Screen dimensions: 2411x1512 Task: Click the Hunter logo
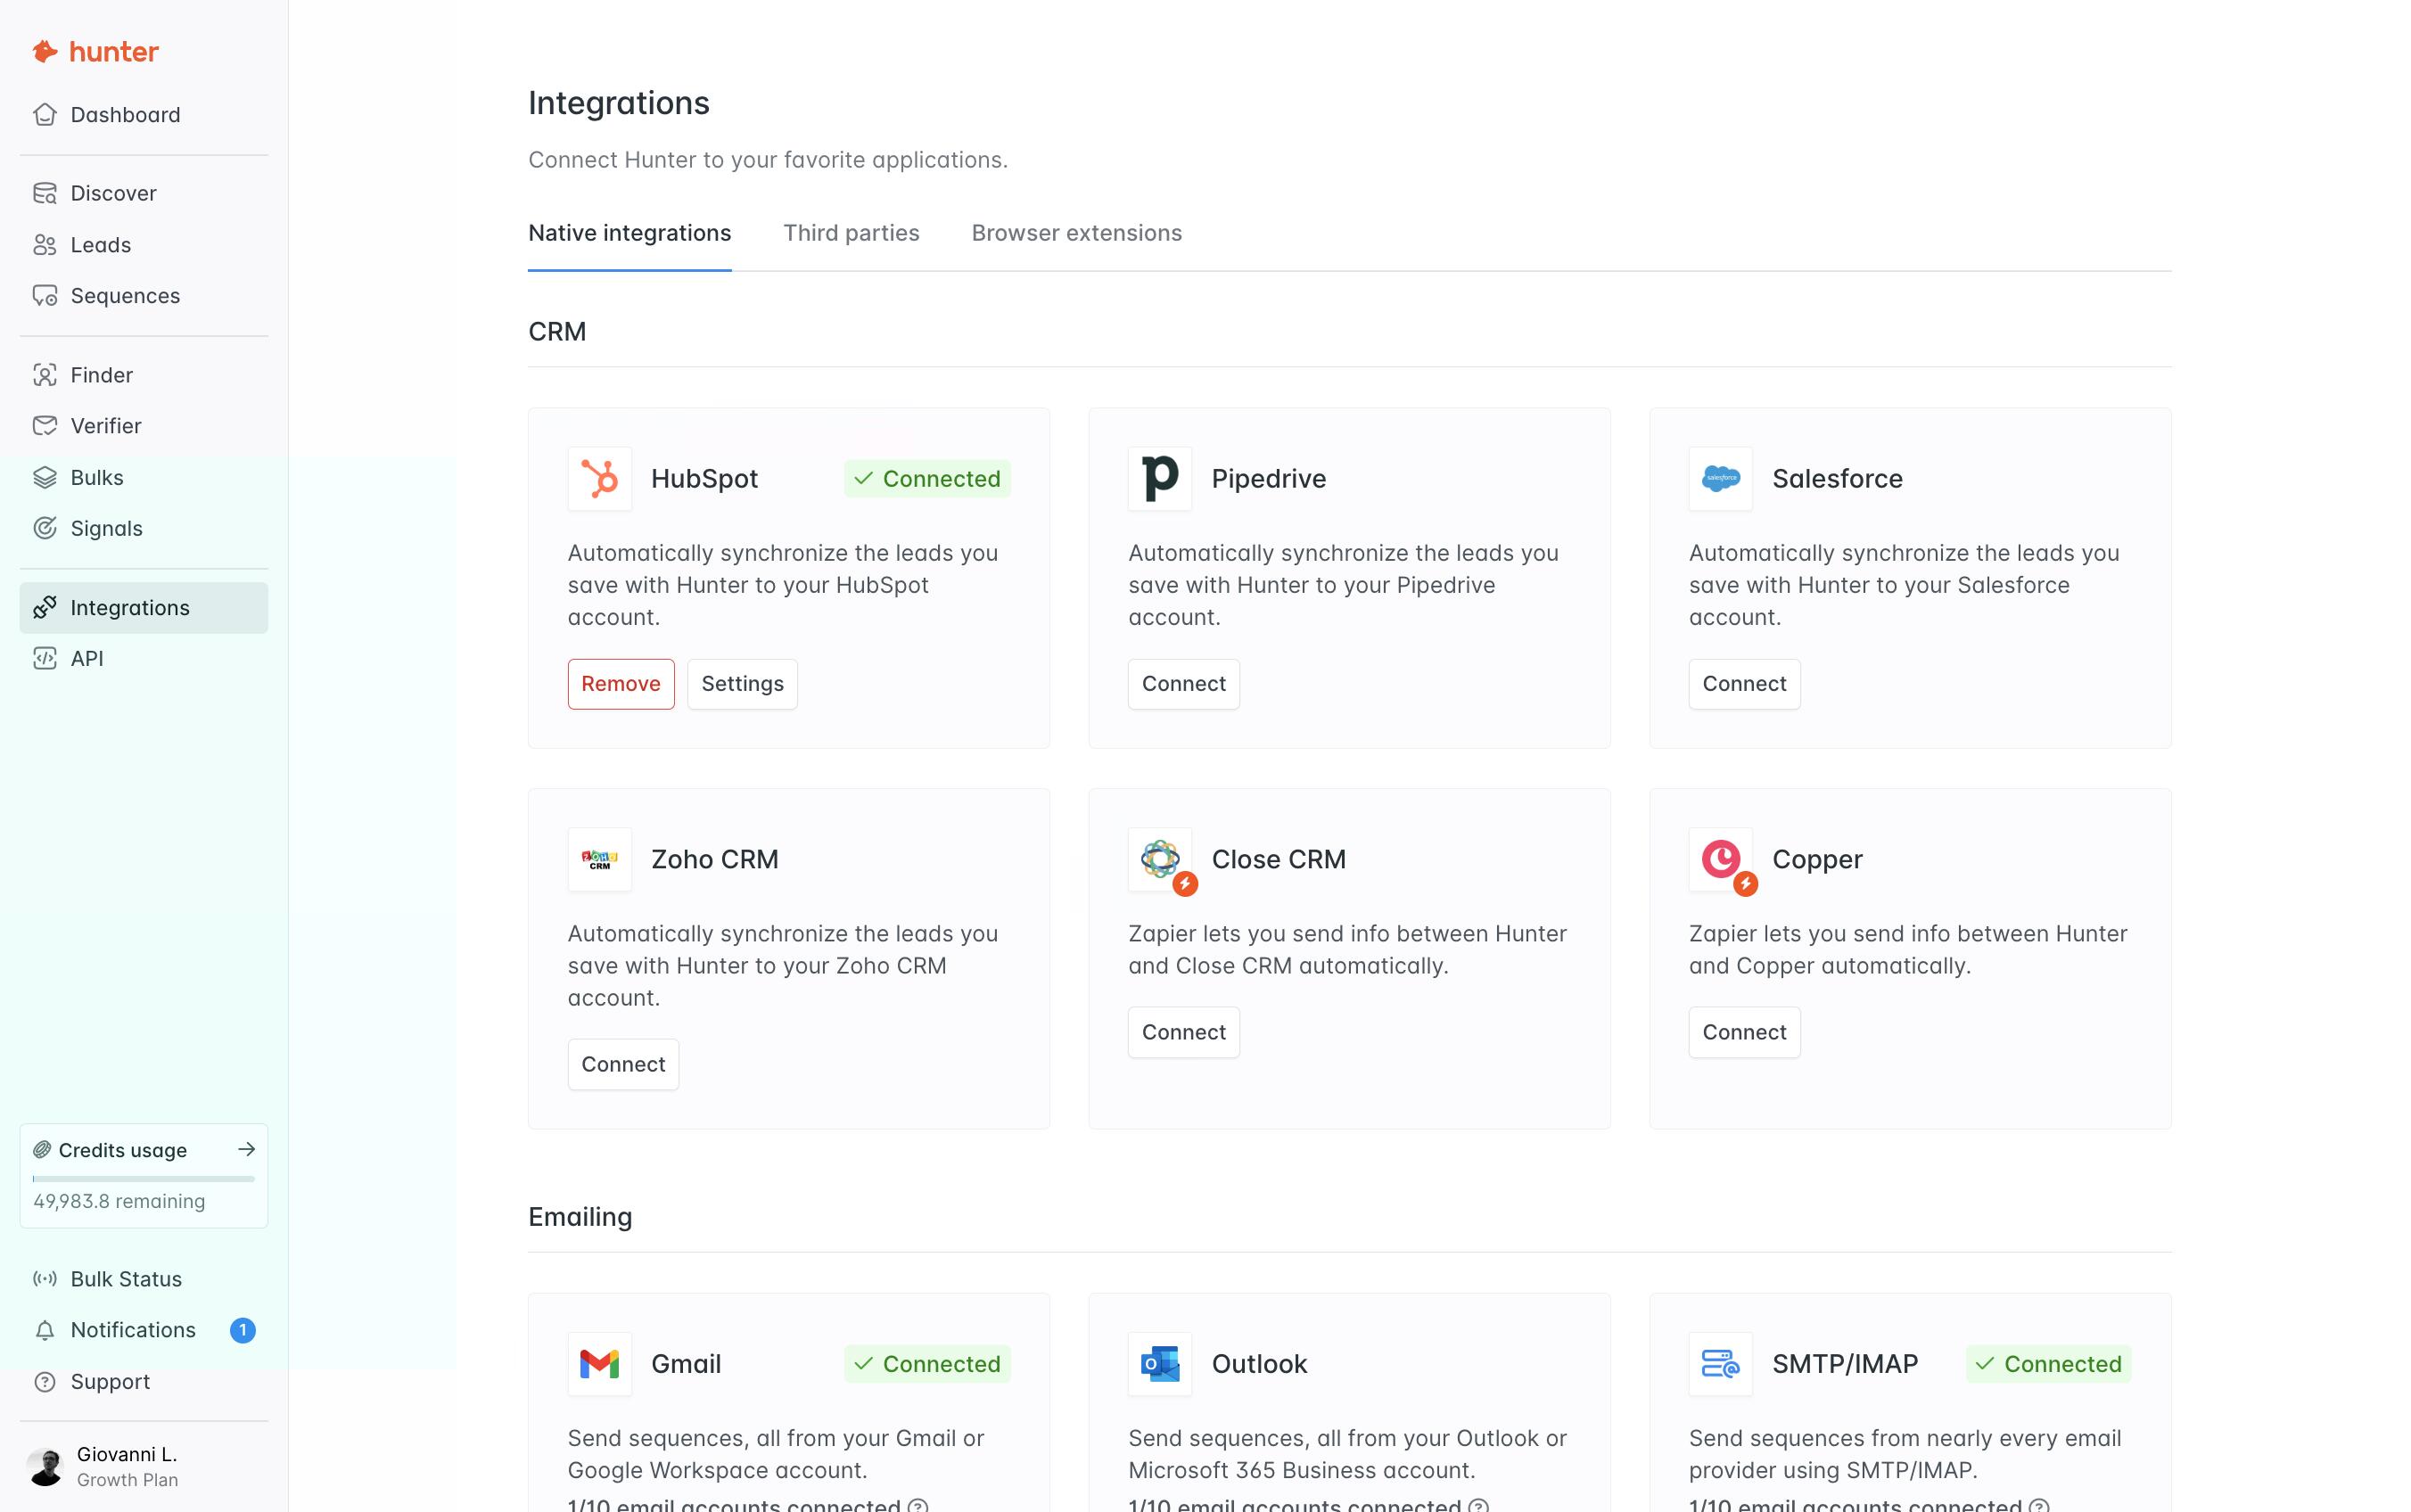(96, 51)
